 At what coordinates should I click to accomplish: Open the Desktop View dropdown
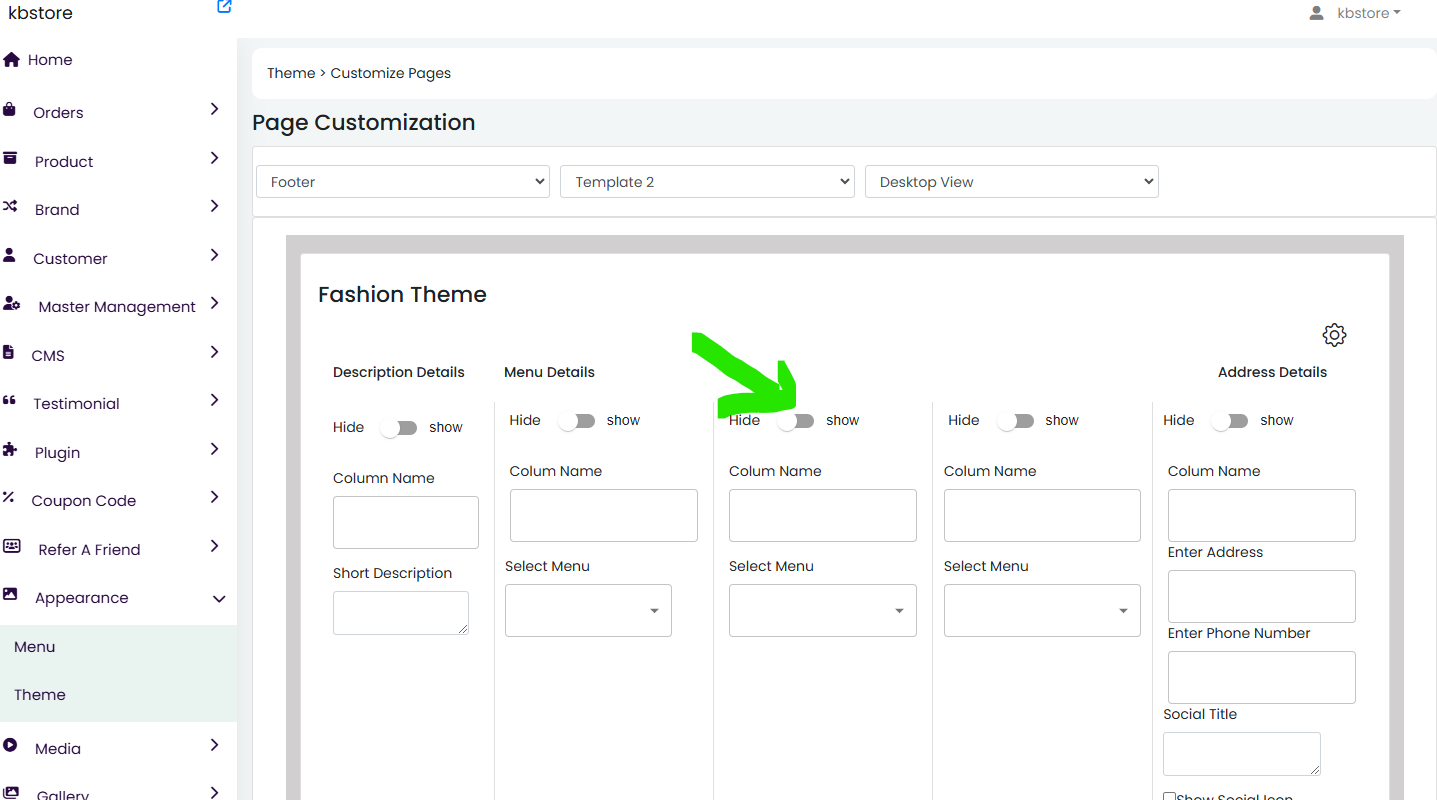point(1012,182)
